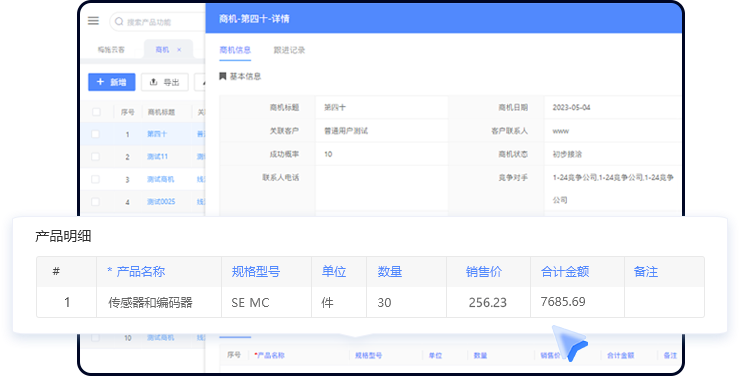Click the 销售价 header in product card

pos(484,272)
